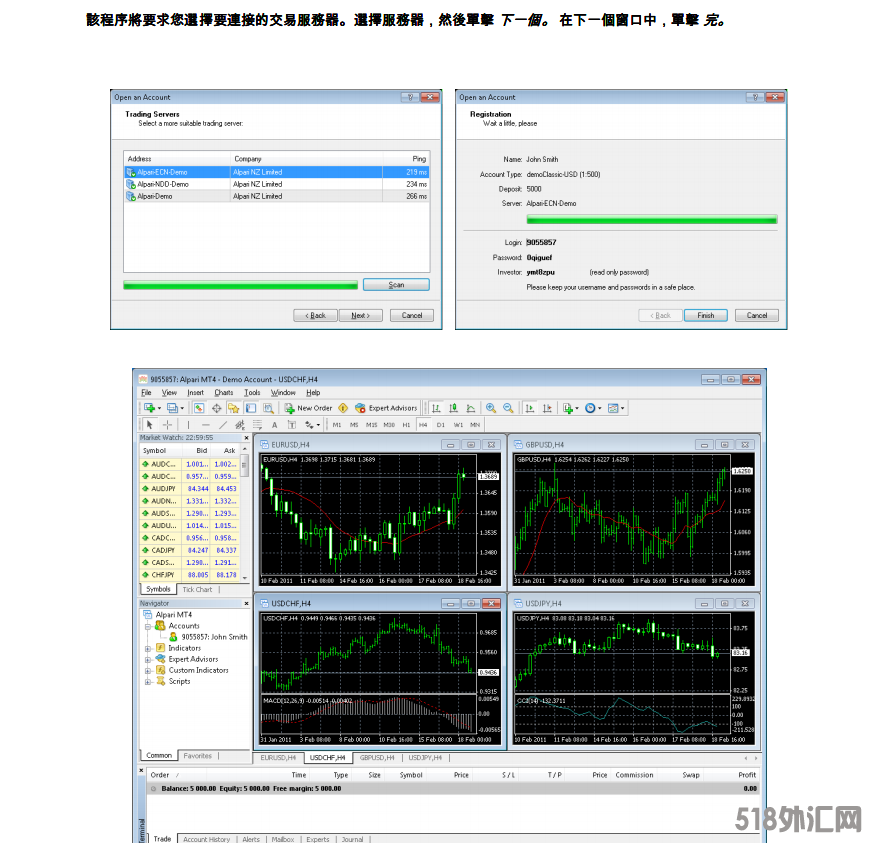Expand the Custom Indicators node in Navigator
The image size is (869, 843).
(148, 671)
